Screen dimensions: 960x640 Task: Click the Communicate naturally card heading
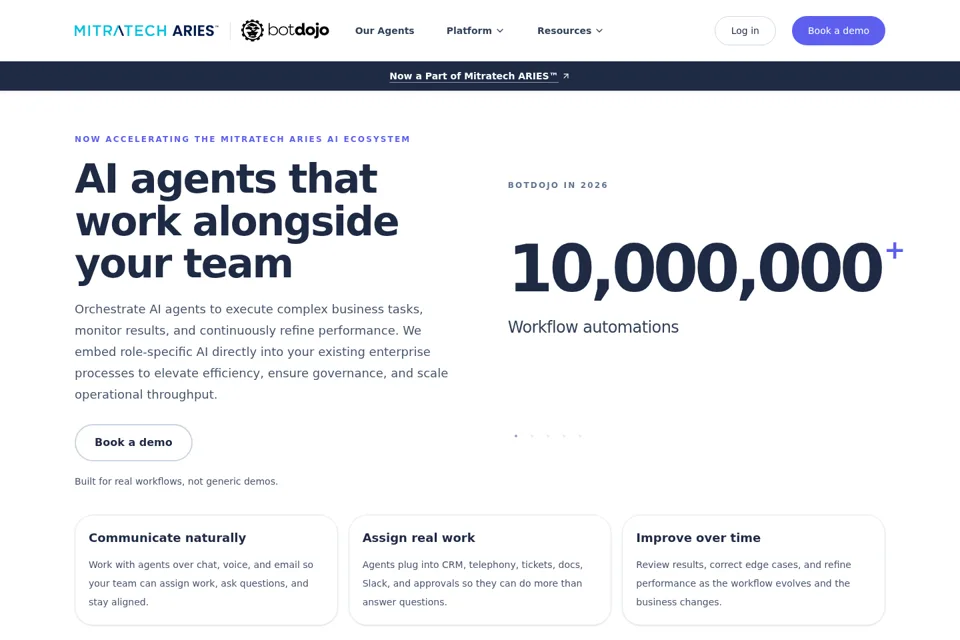167,538
